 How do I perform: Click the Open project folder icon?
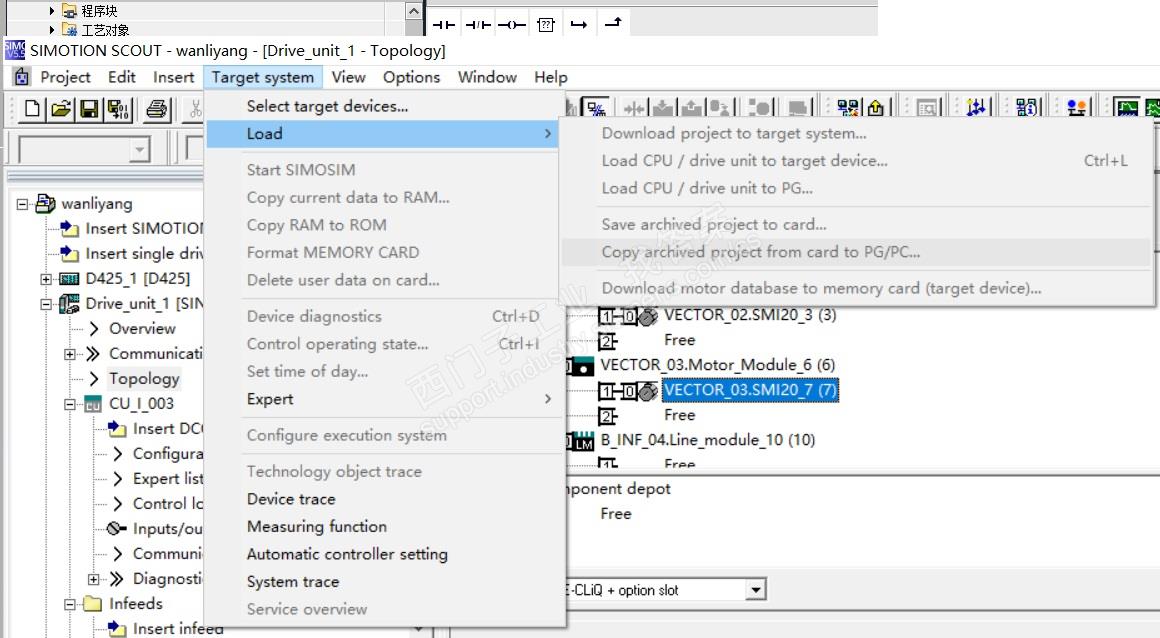tap(61, 109)
